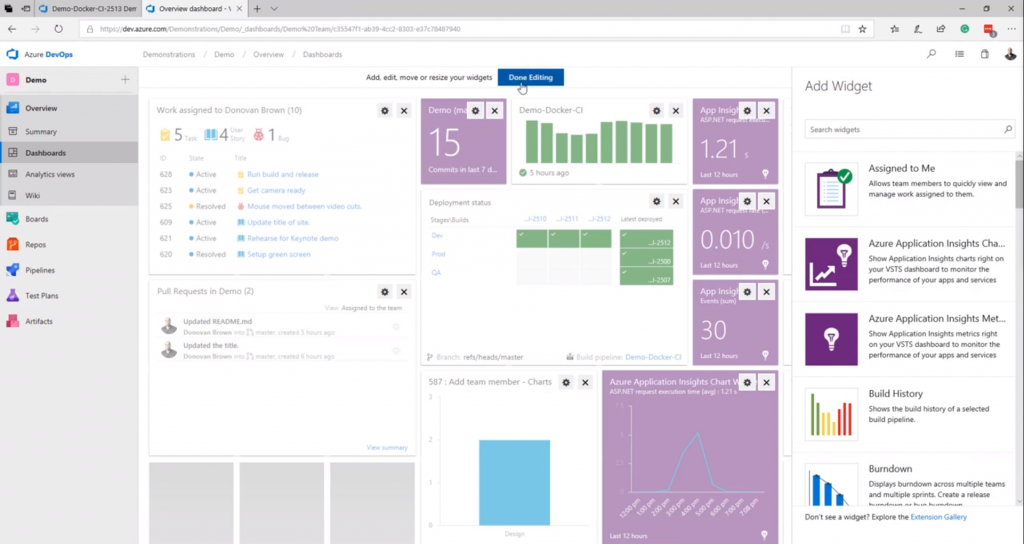Open tab list dropdown chevron in browser
Viewport: 1024px width, 544px height.
tap(274, 9)
